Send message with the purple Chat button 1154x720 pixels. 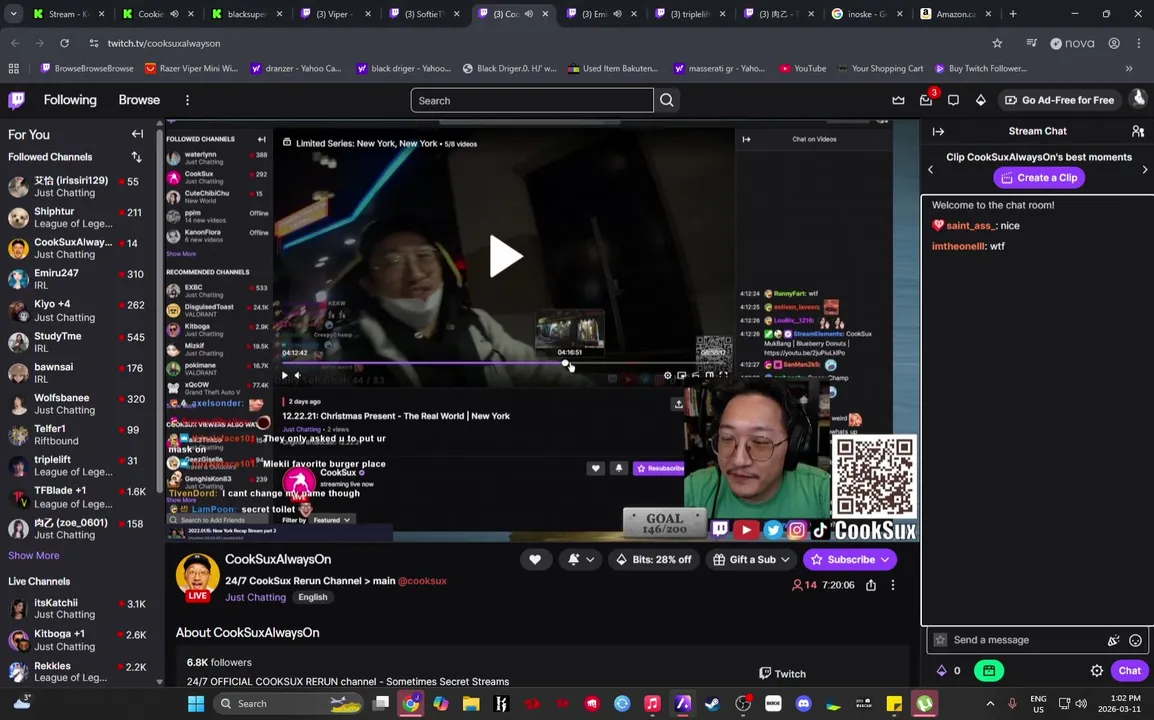[x=1129, y=671]
